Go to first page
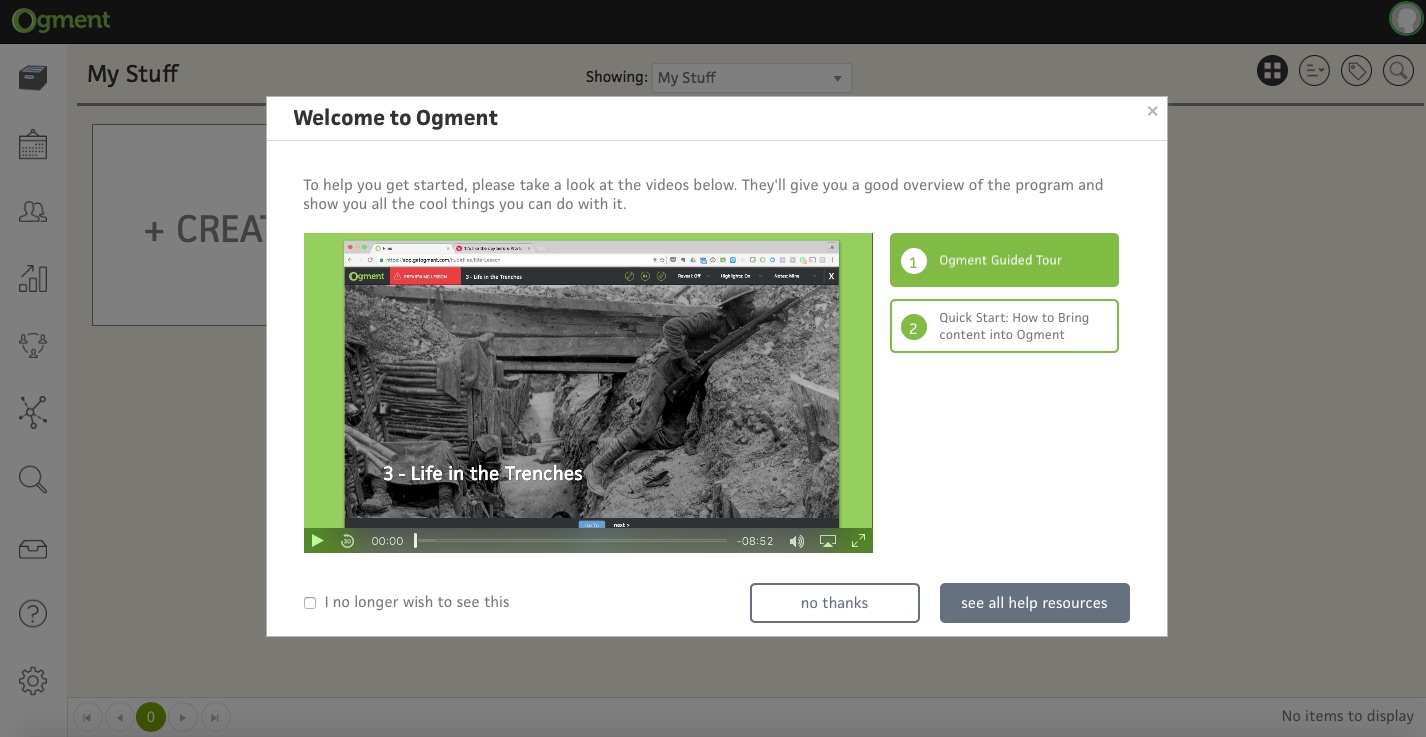This screenshot has height=737, width=1426. (x=87, y=717)
